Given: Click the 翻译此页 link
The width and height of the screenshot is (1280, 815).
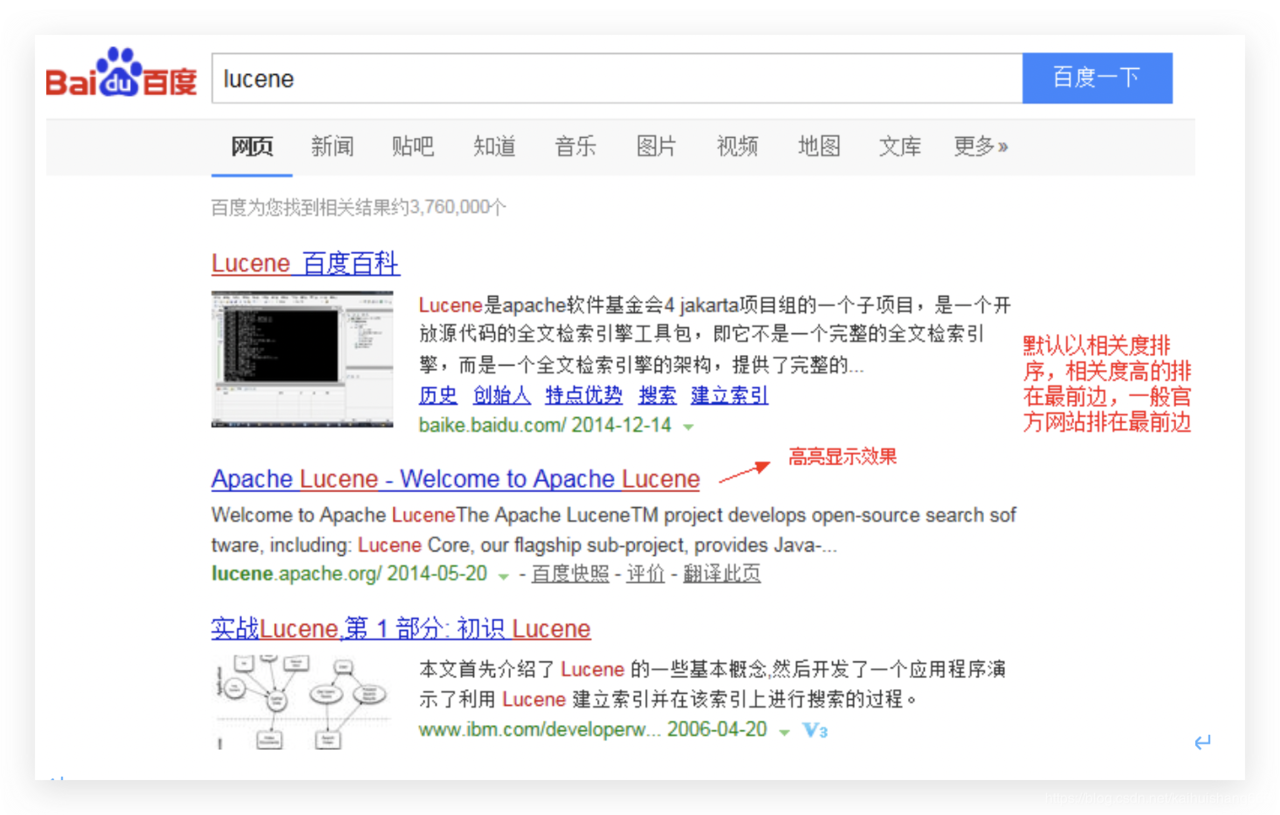Looking at the screenshot, I should tap(722, 574).
